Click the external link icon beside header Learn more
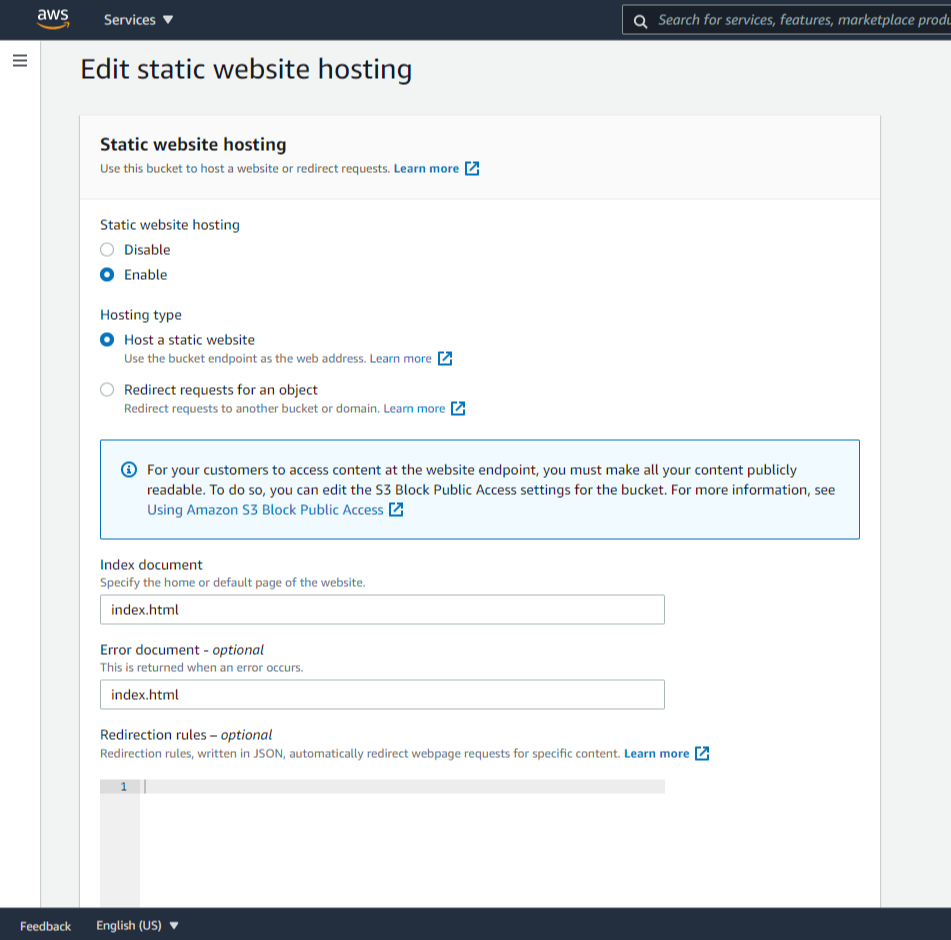Image resolution: width=951 pixels, height=940 pixels. pos(472,169)
